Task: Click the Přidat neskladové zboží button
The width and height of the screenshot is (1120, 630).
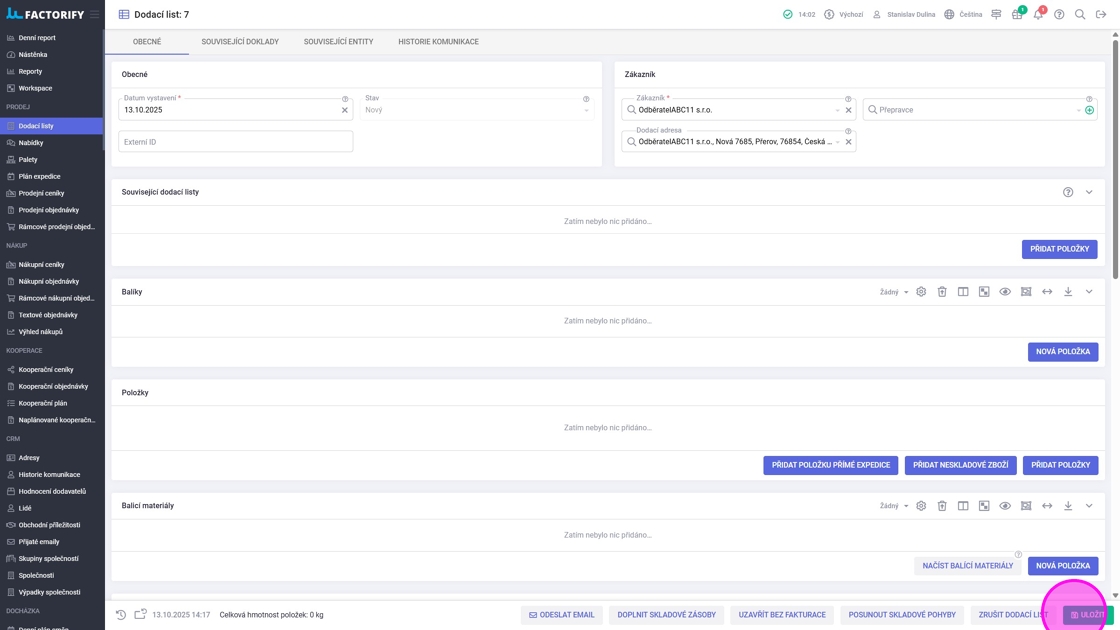Action: point(960,465)
